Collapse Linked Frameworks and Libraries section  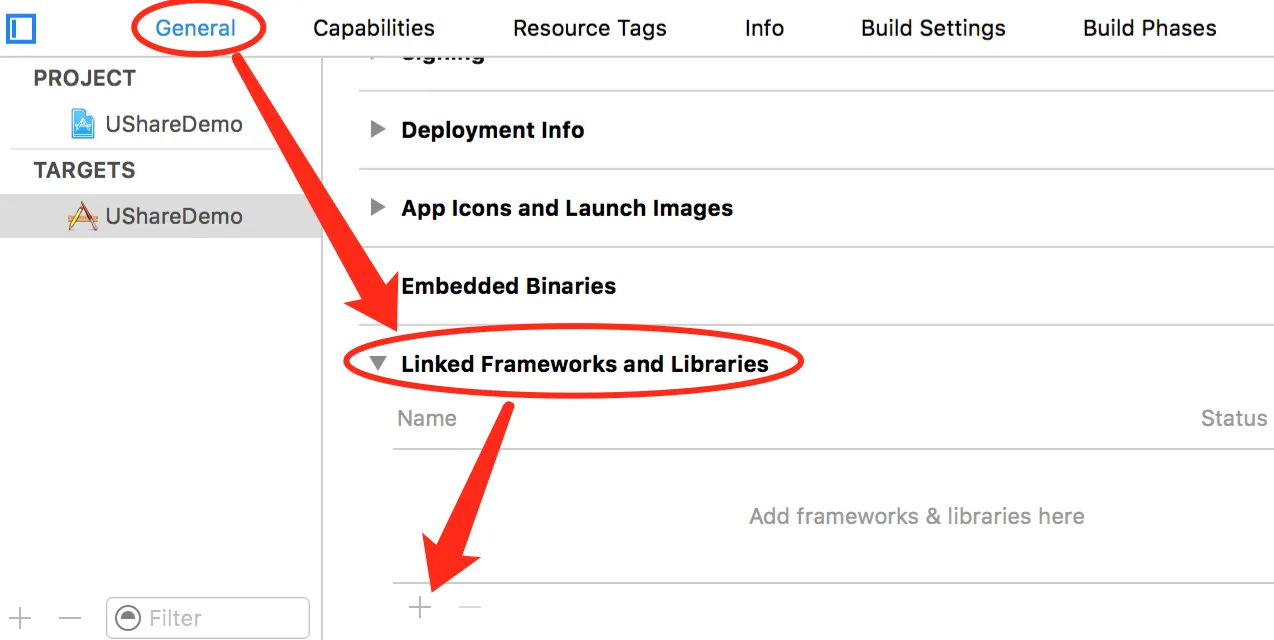378,364
